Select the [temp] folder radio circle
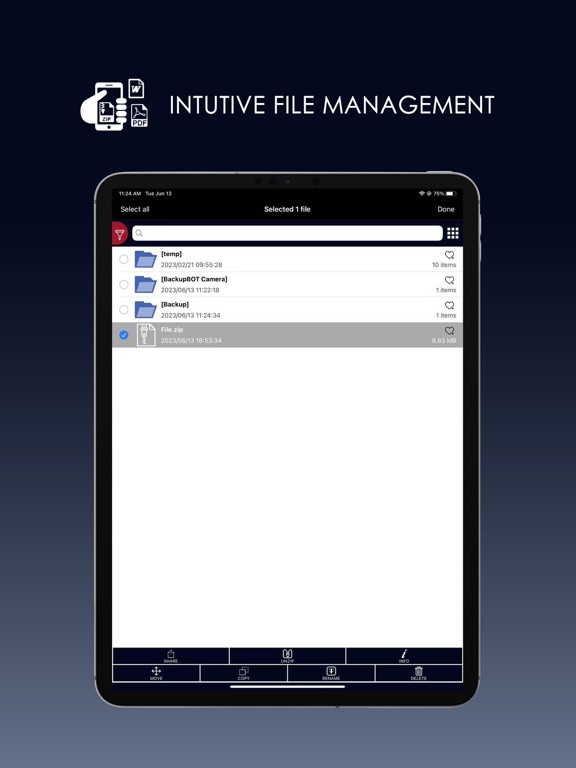 point(124,259)
